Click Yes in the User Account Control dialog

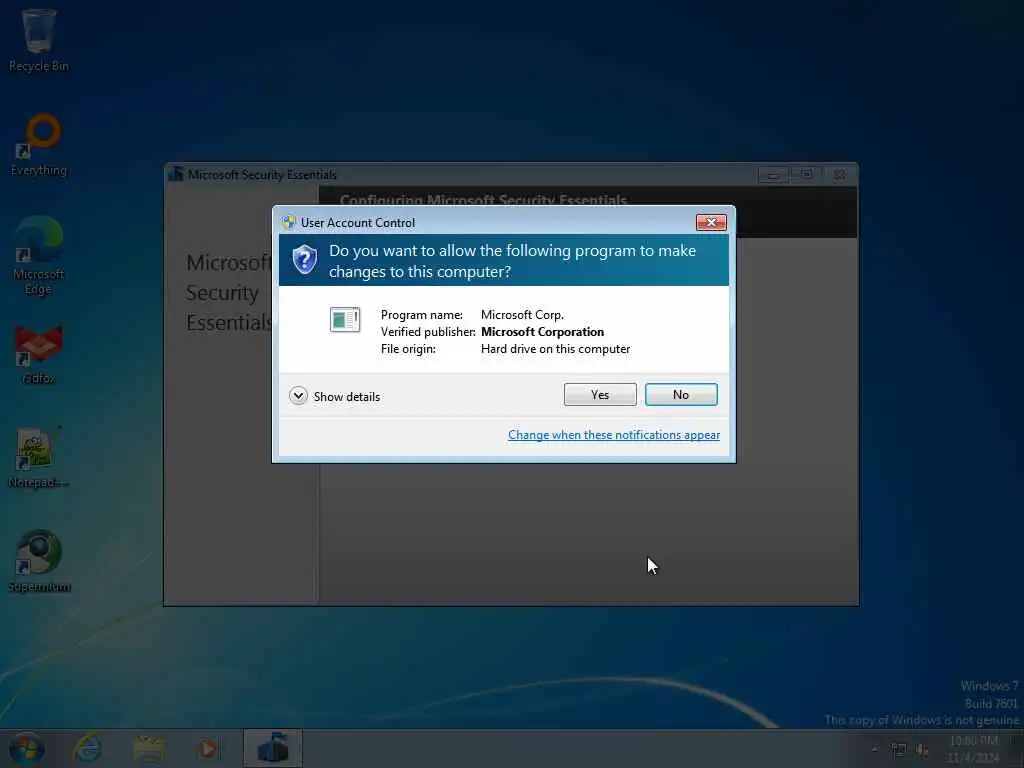tap(600, 394)
